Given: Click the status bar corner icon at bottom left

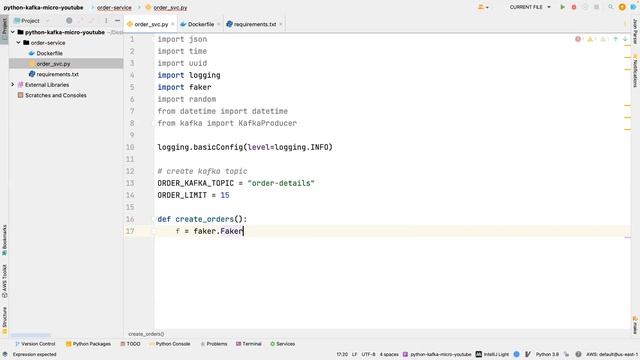Looking at the screenshot, I should [4, 354].
